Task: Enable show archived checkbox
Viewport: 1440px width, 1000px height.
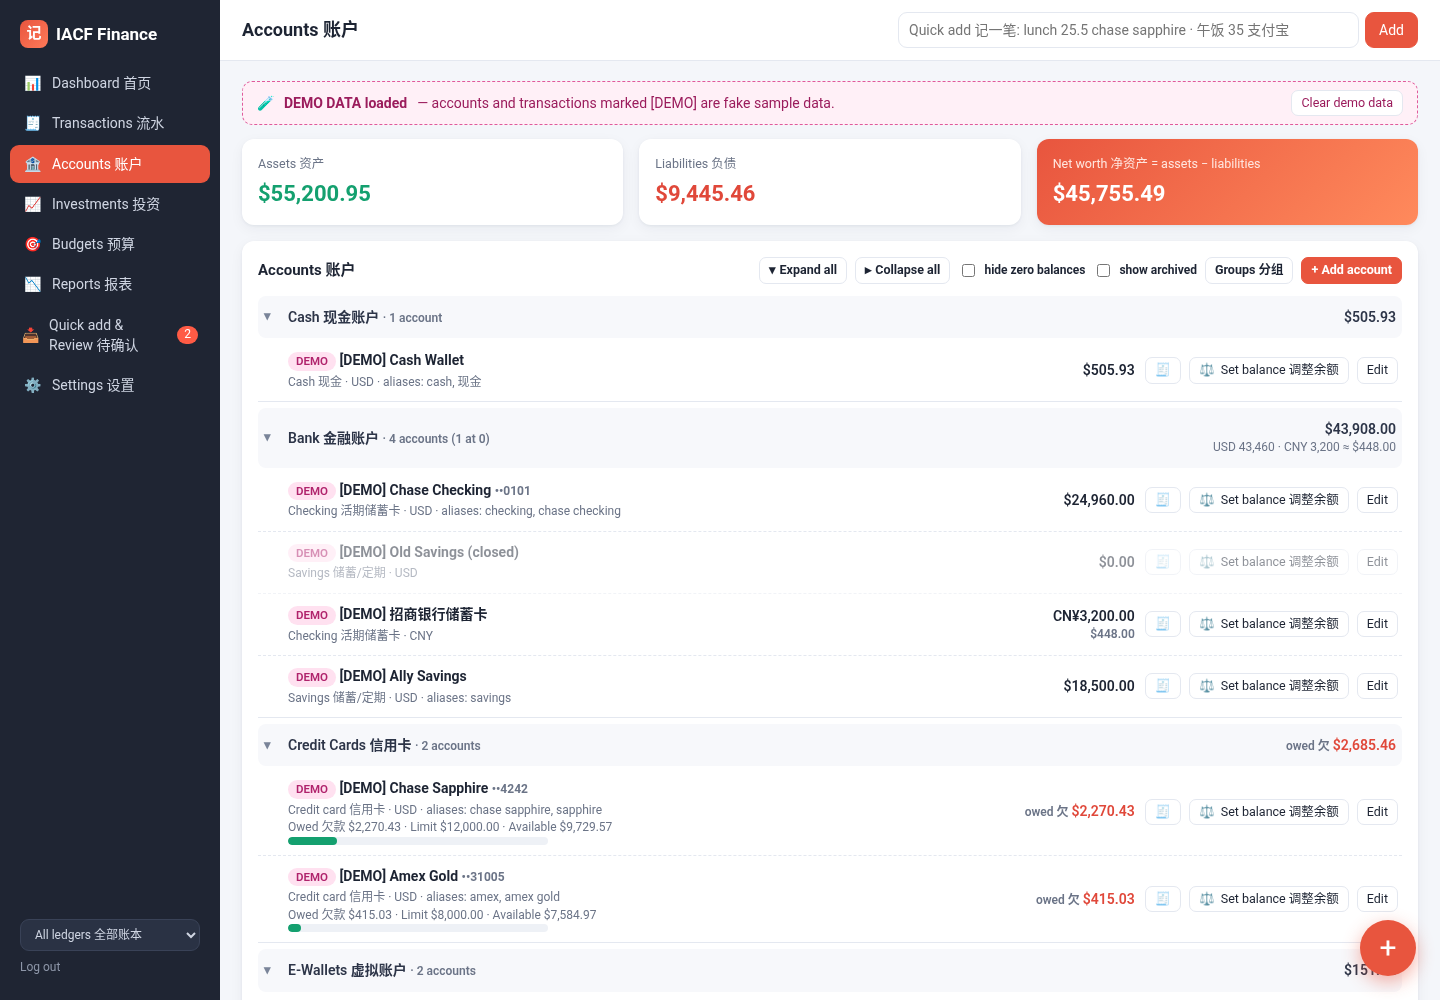Action: (x=1103, y=270)
